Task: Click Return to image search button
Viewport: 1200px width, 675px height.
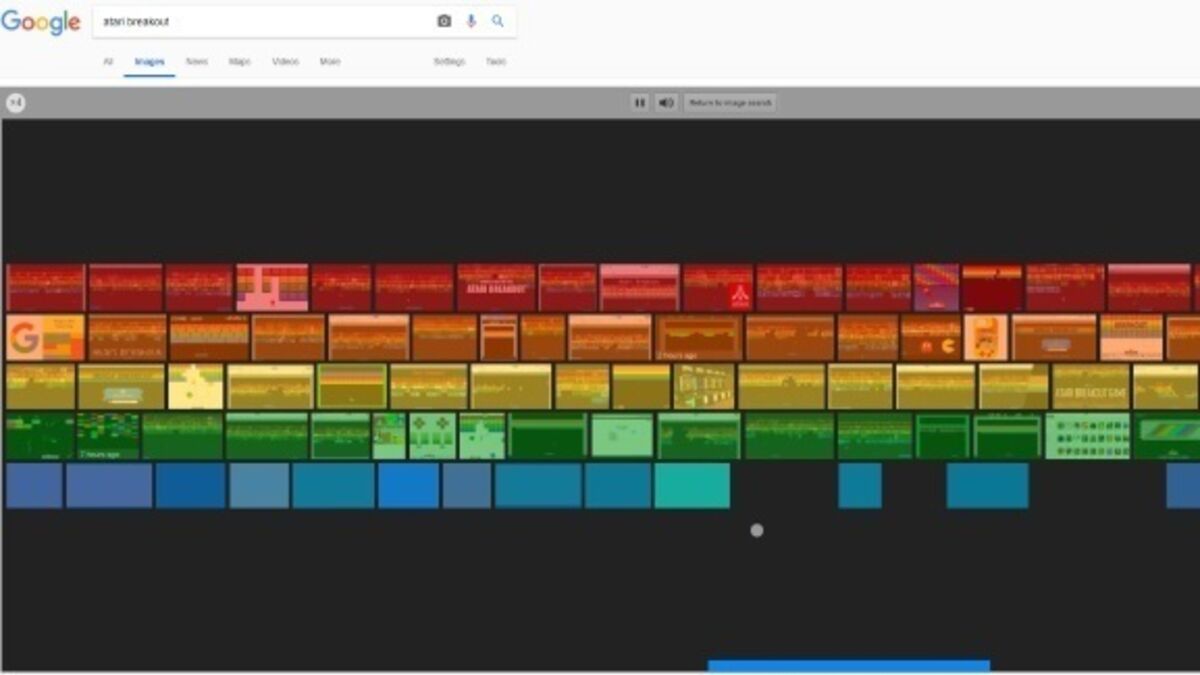Action: tap(730, 103)
